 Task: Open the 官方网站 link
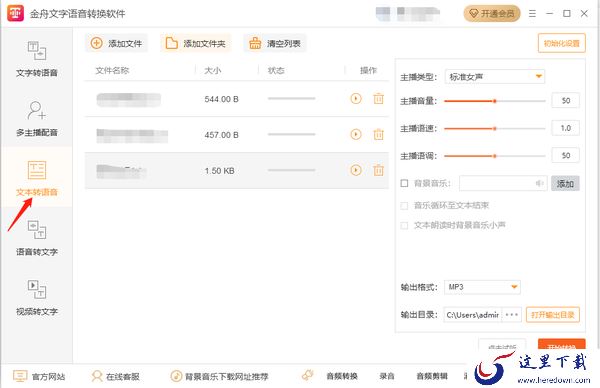39,377
